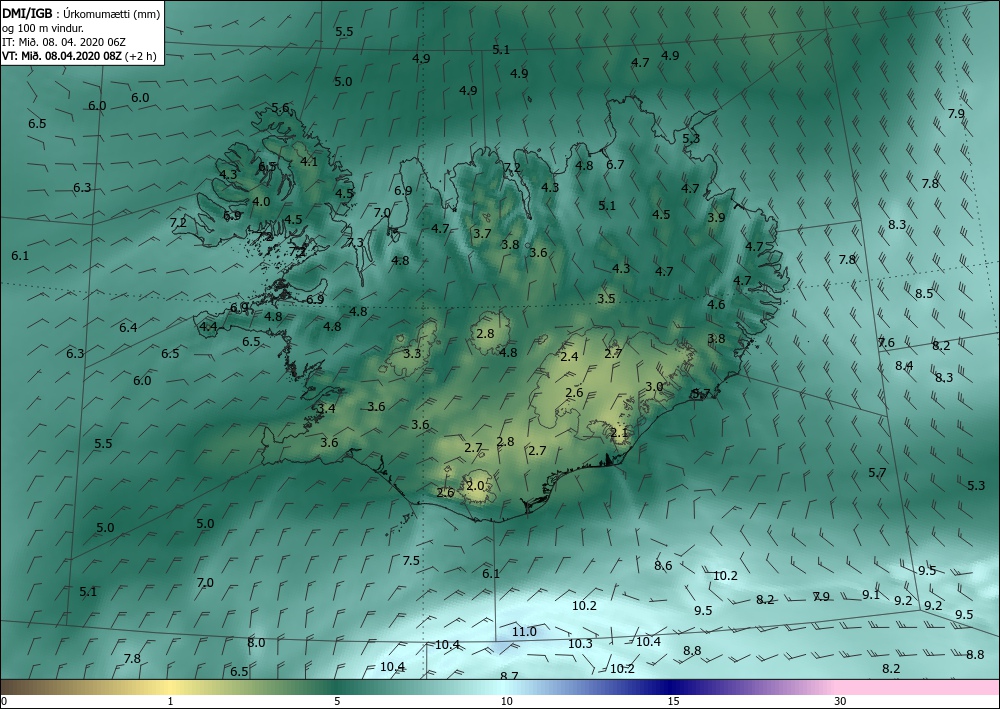
Task: Click the map value "5.6"
Action: (x=280, y=108)
